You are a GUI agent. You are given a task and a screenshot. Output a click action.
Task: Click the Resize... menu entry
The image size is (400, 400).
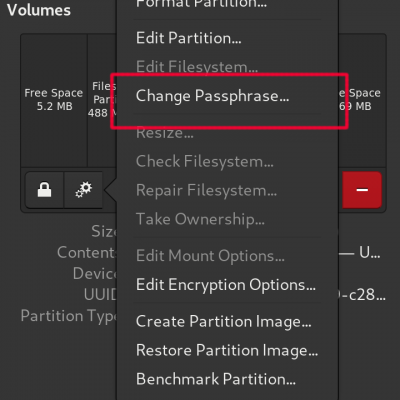[x=164, y=133]
